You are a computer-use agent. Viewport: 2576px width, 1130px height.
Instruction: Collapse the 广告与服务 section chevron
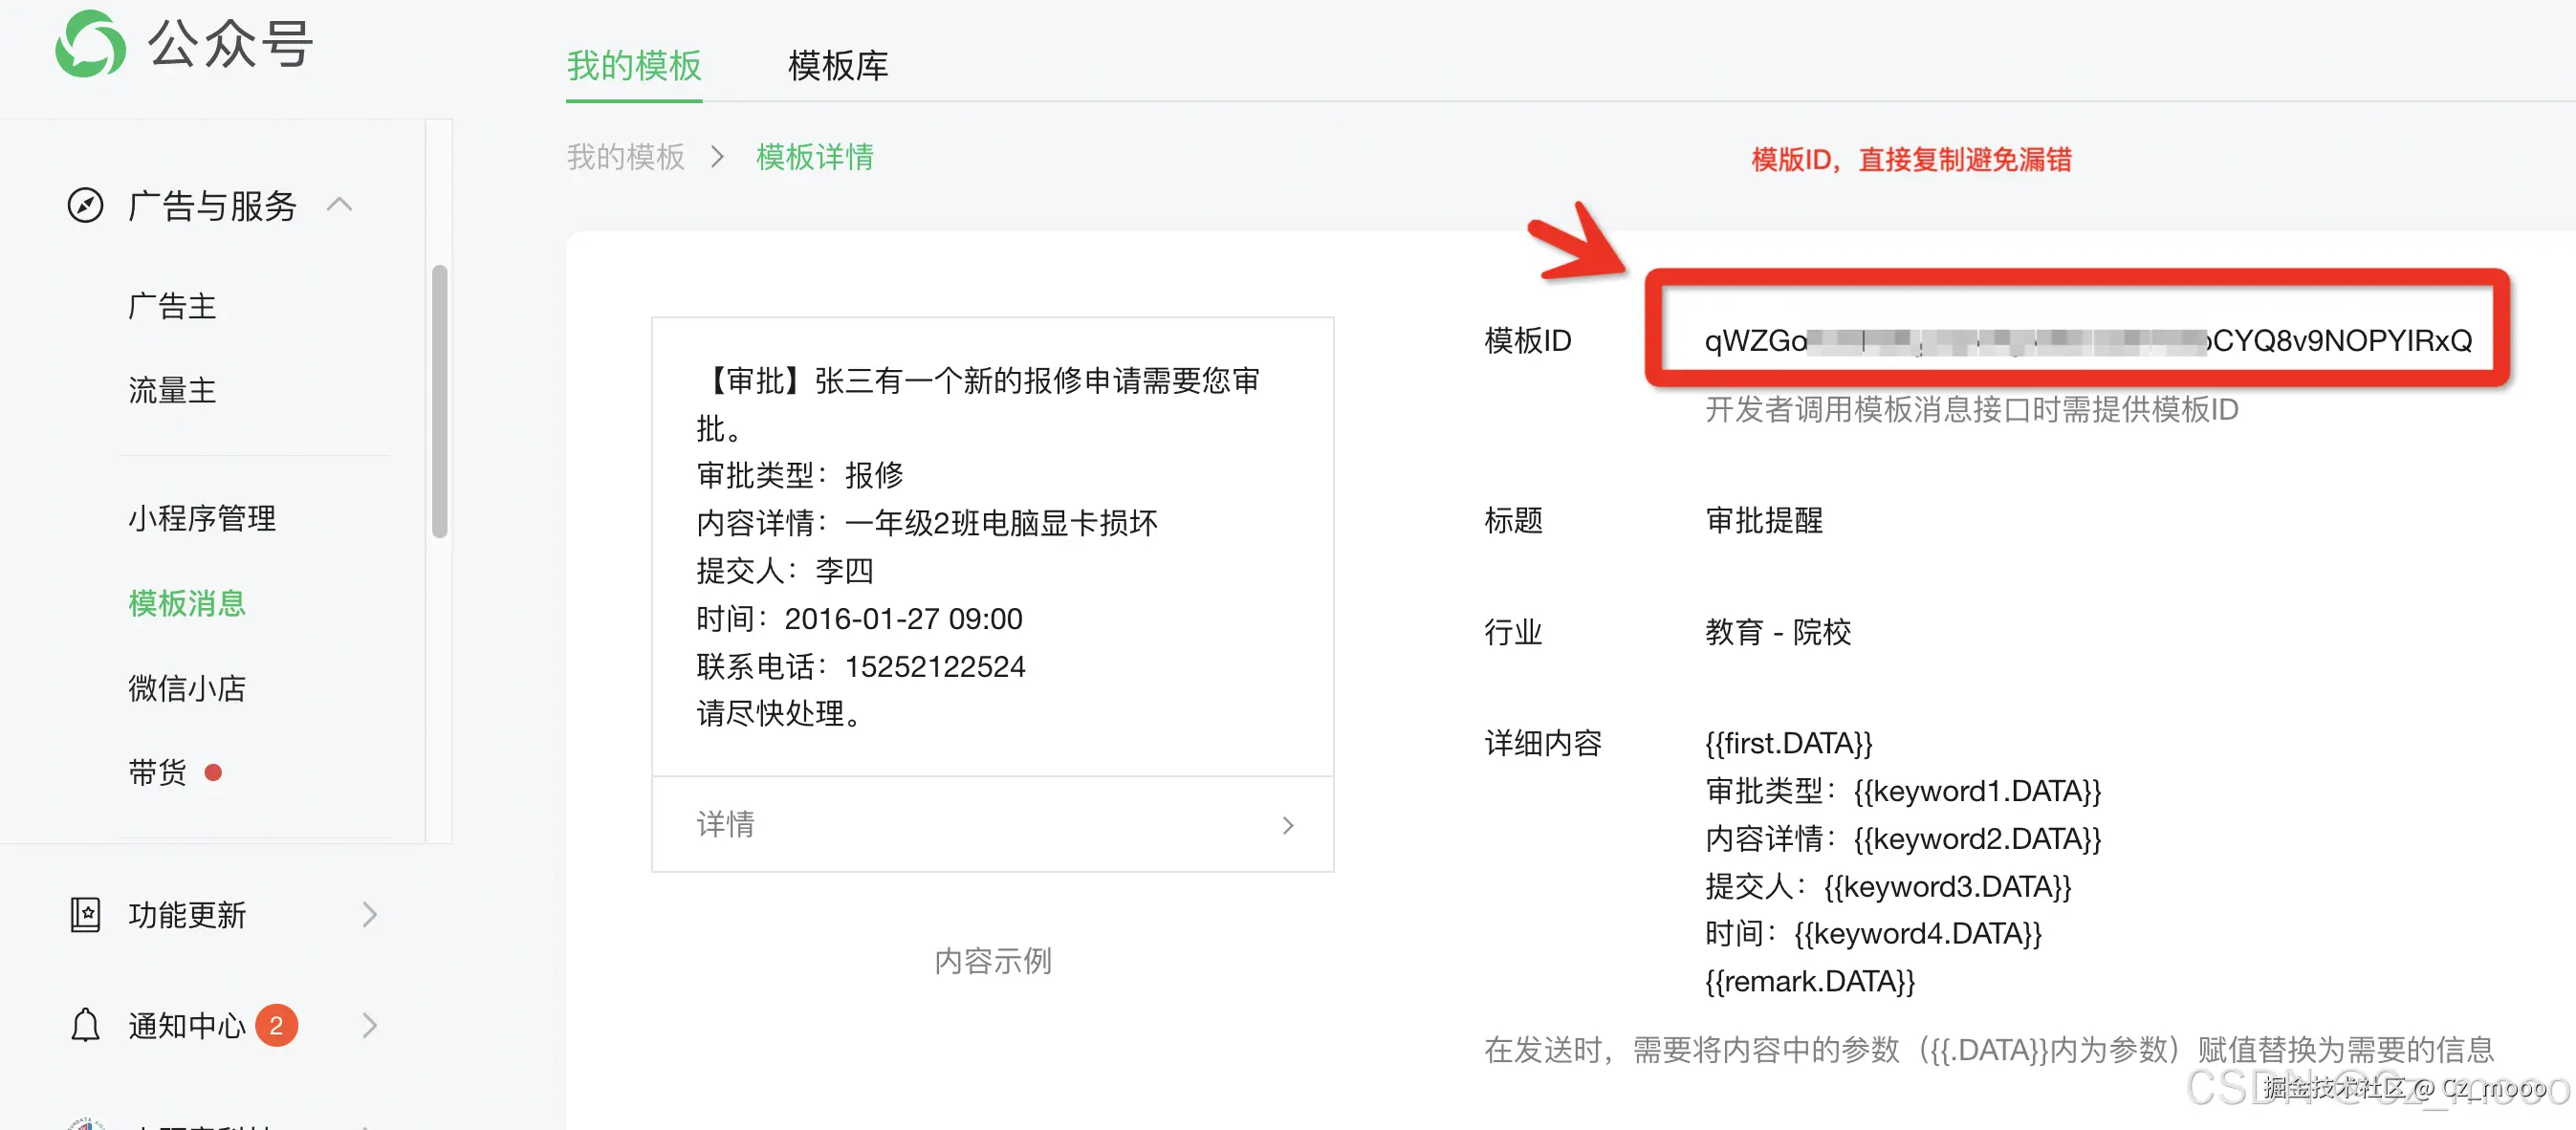pyautogui.click(x=340, y=205)
